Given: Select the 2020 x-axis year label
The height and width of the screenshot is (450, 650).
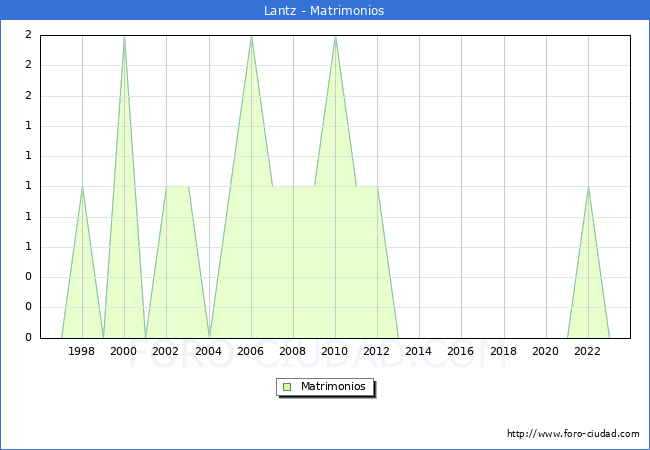Looking at the screenshot, I should 545,351.
